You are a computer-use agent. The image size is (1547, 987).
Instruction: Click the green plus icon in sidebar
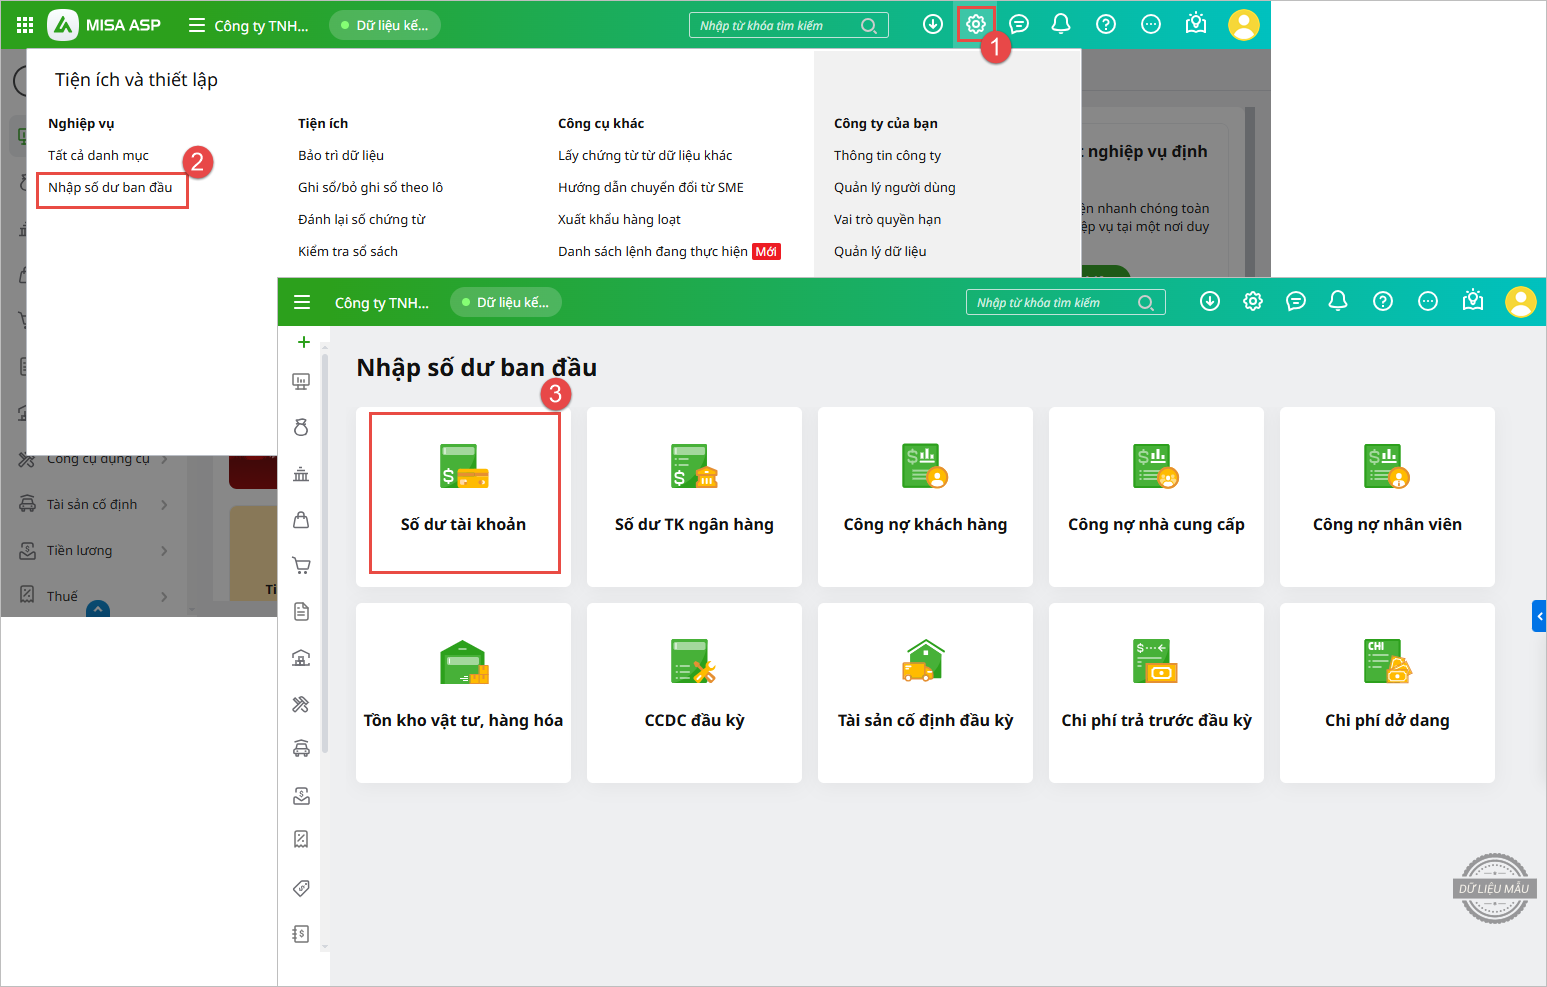pyautogui.click(x=303, y=342)
